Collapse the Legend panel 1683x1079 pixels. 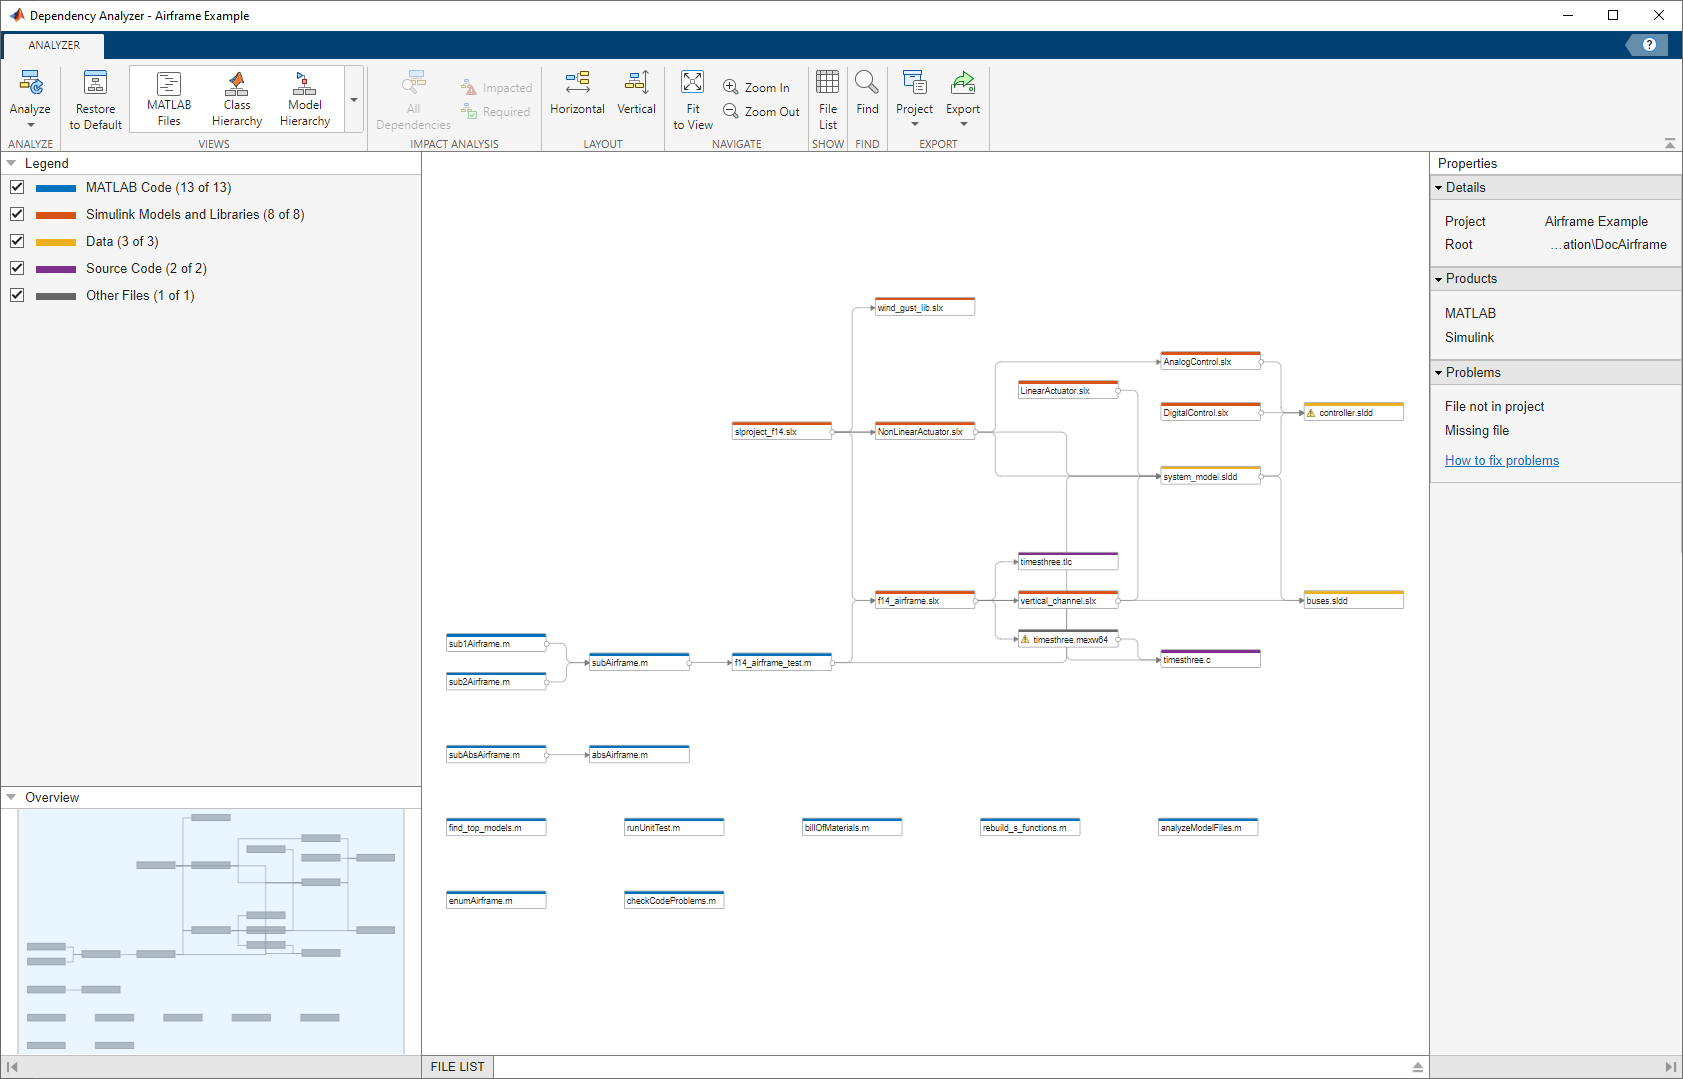click(x=12, y=163)
